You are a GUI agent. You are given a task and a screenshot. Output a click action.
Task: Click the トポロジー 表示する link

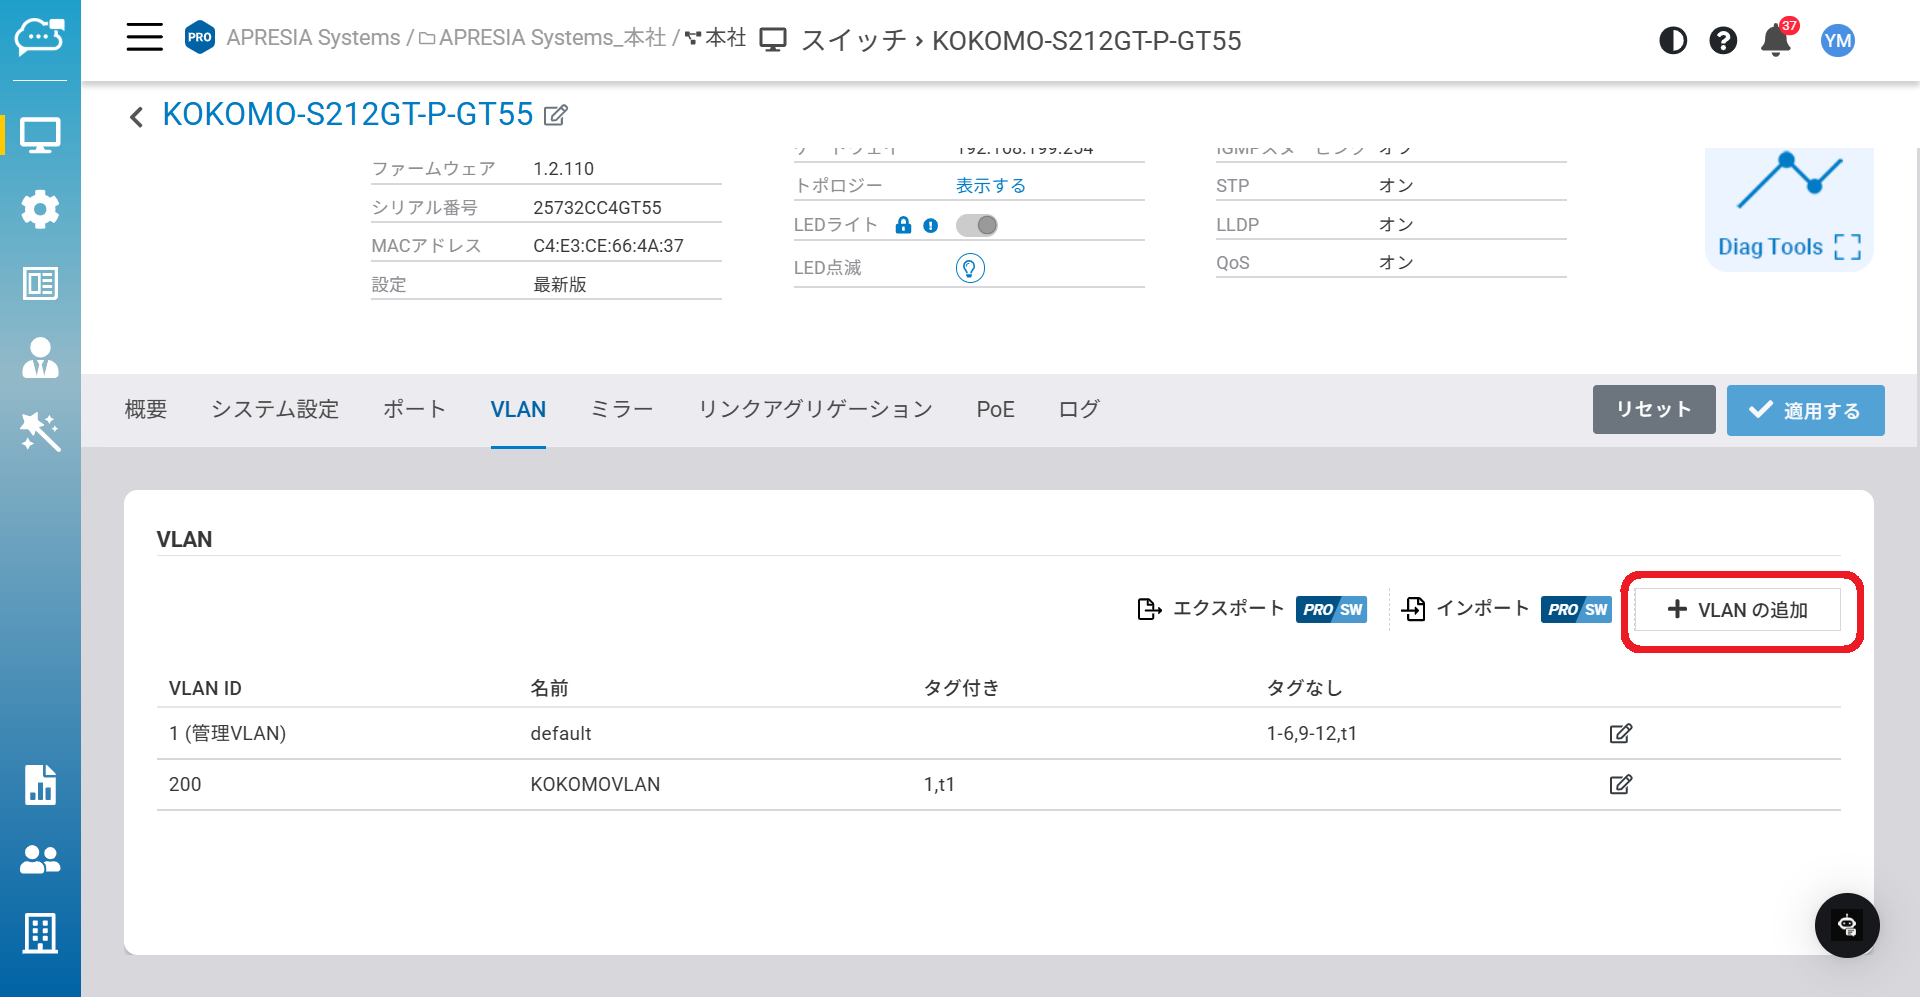pyautogui.click(x=990, y=186)
